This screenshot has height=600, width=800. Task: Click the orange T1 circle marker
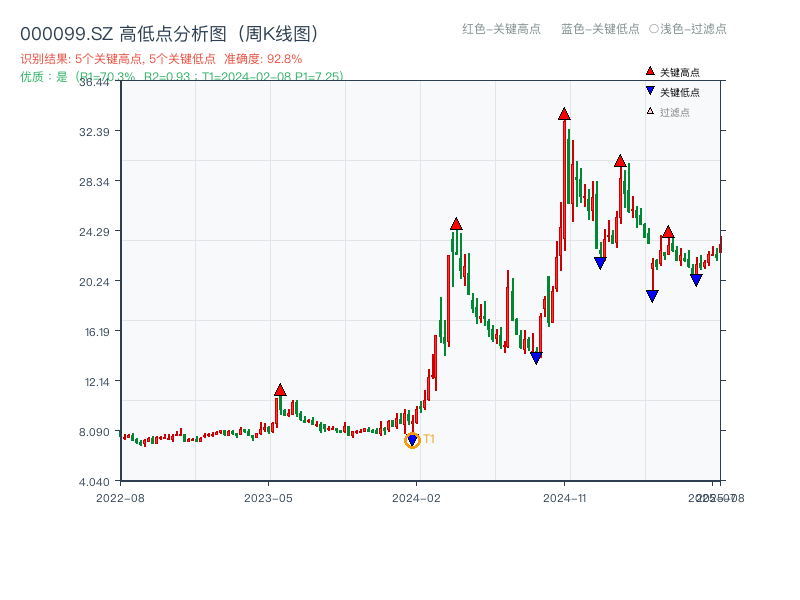pos(412,441)
